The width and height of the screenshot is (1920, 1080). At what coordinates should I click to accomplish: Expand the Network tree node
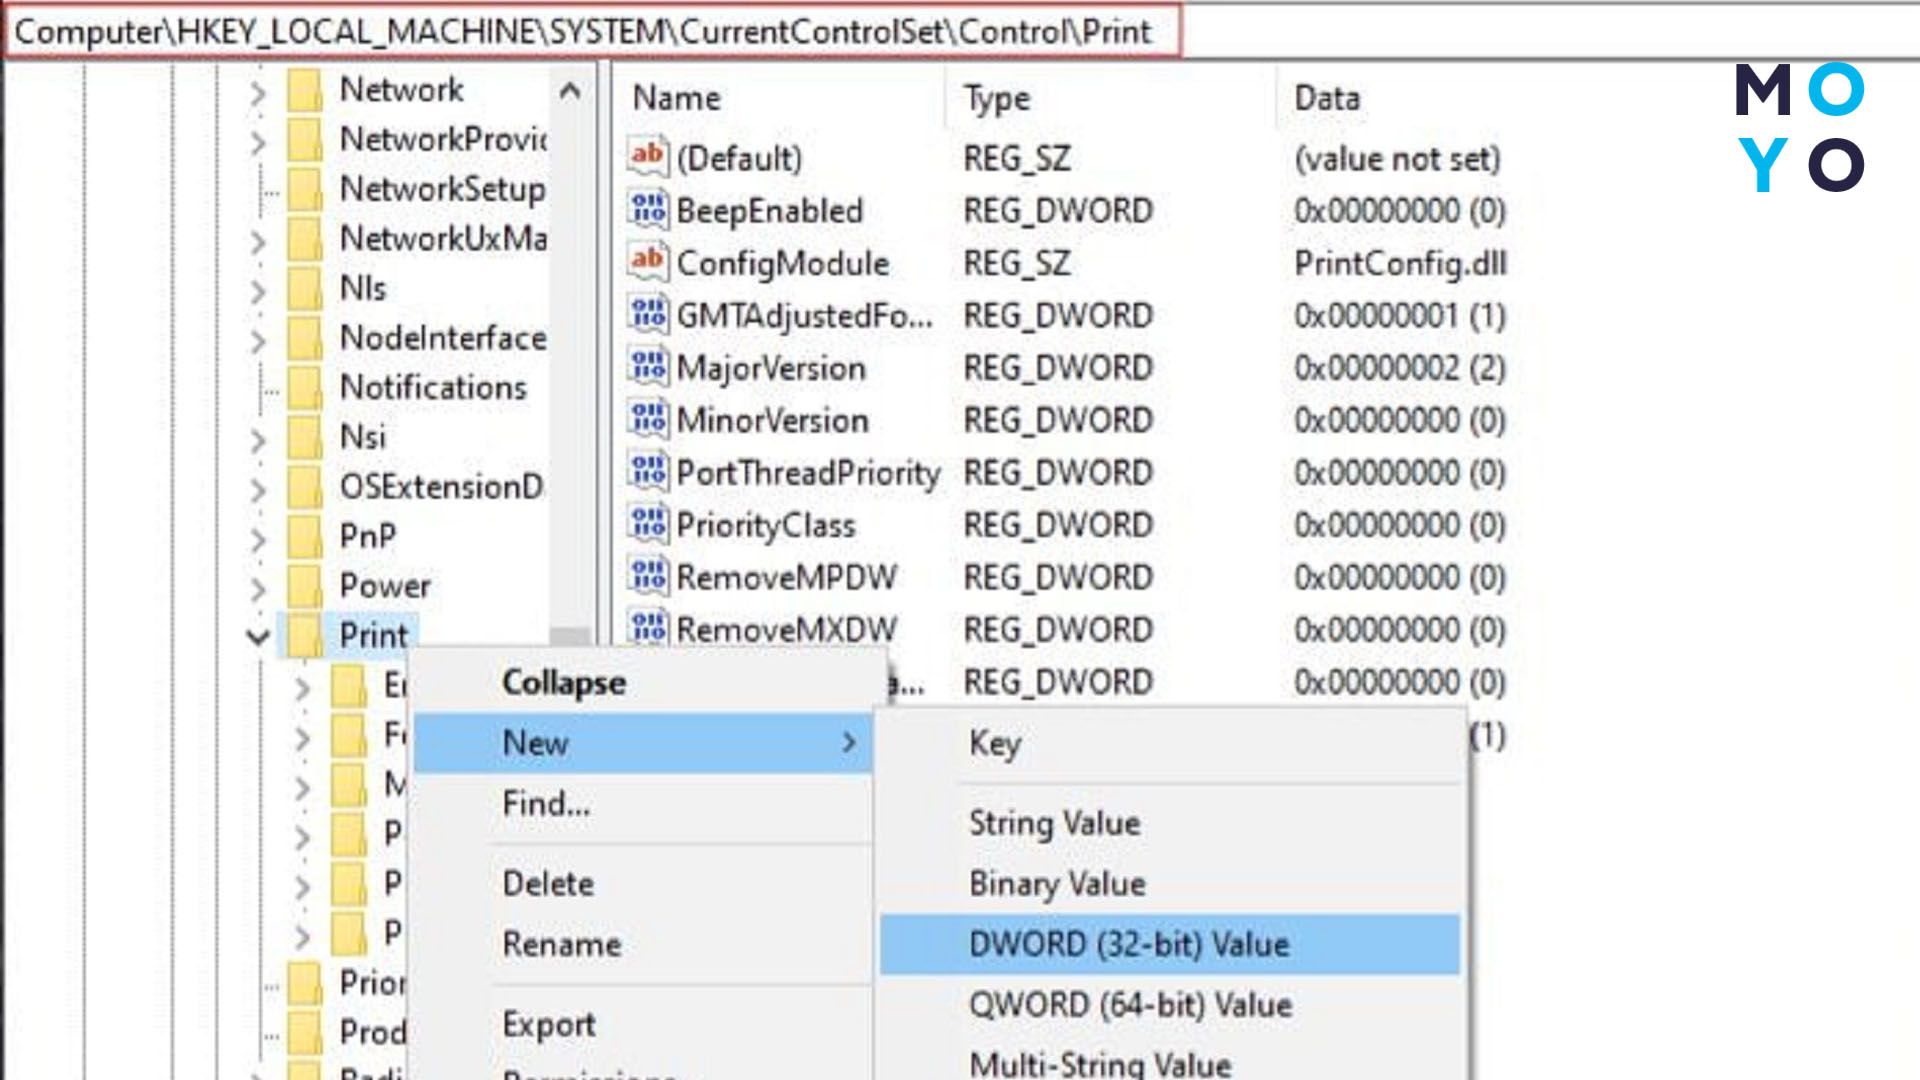258,89
